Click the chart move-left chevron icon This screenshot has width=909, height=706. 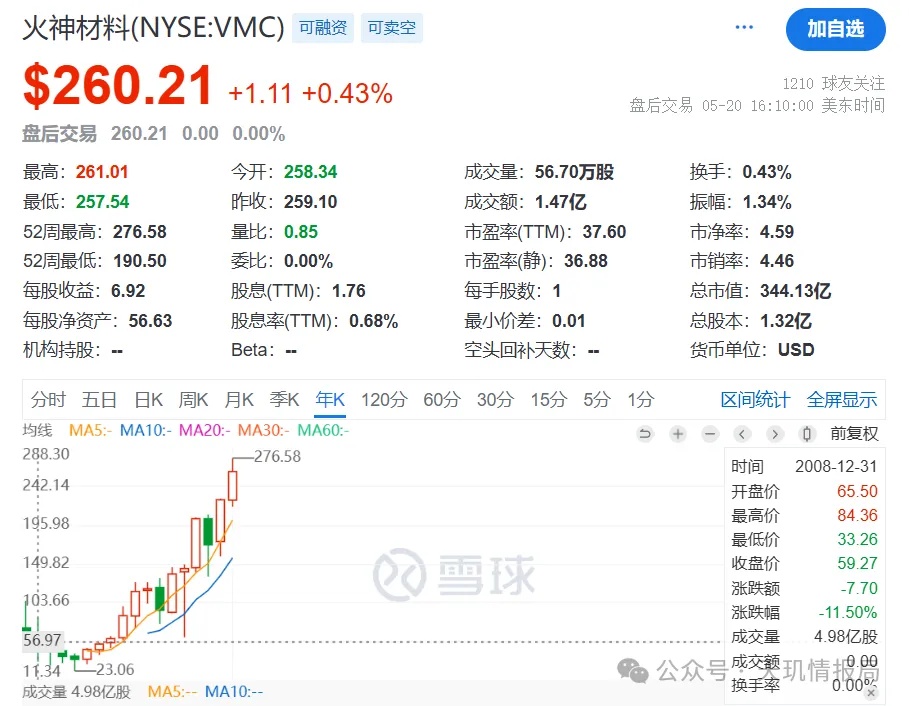[x=742, y=434]
